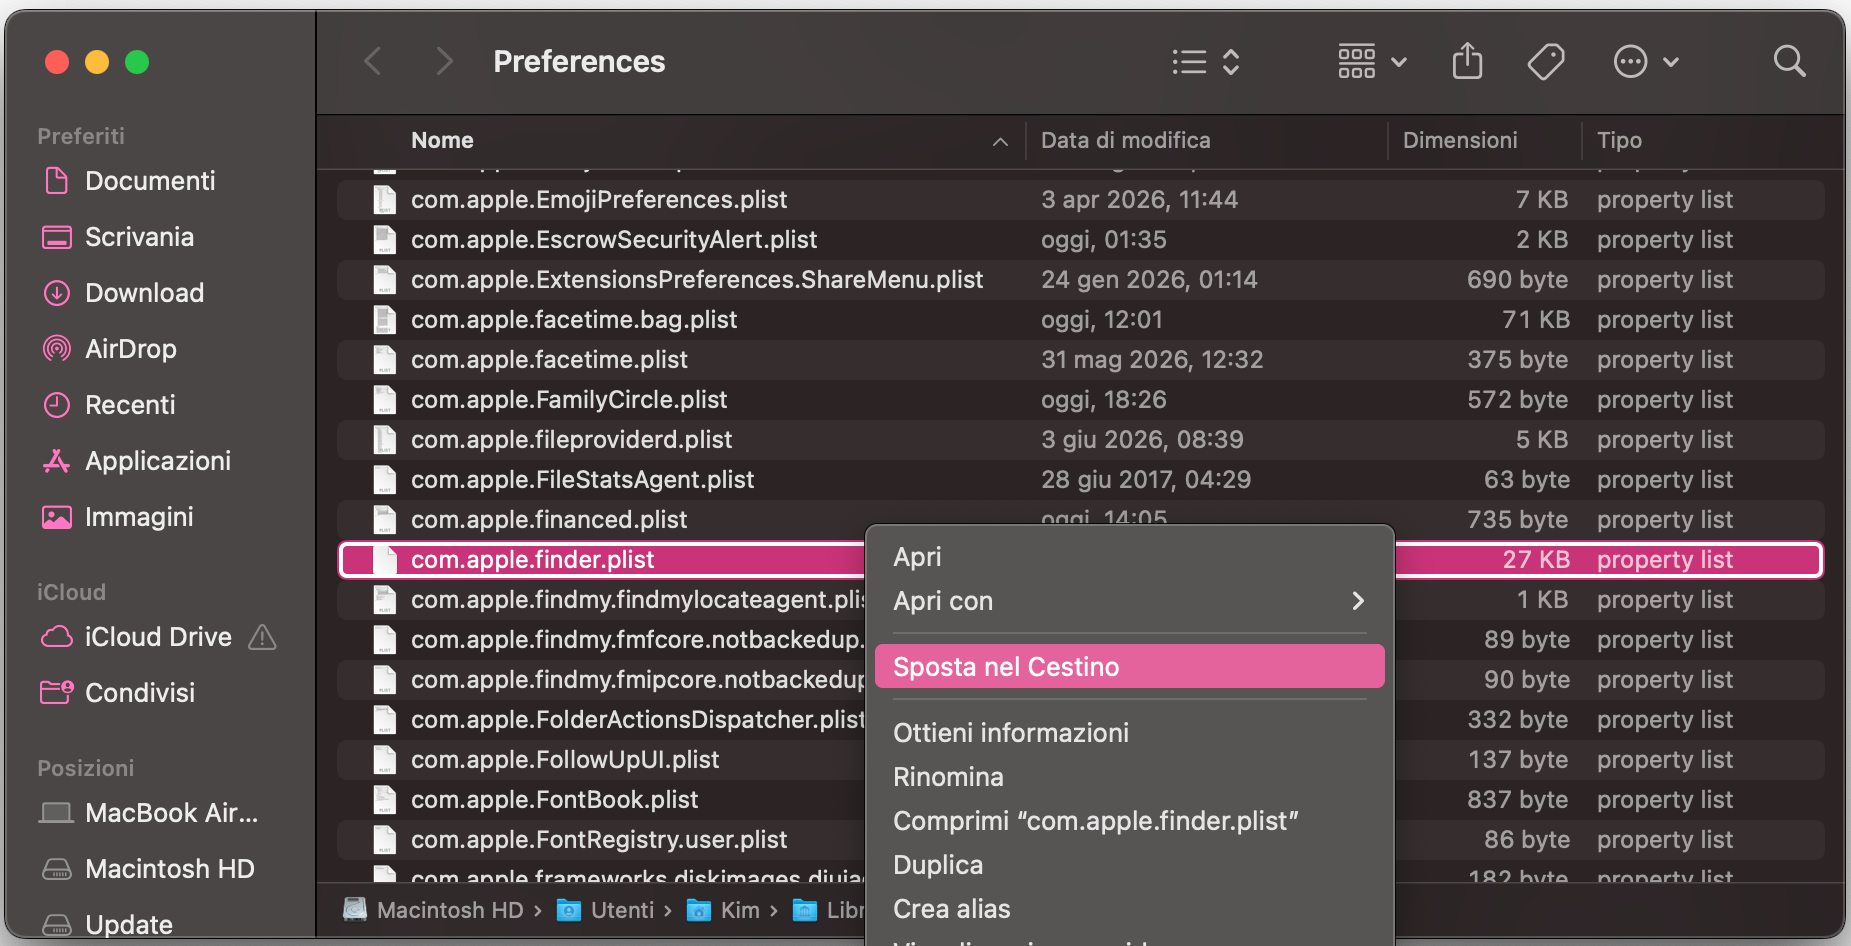The image size is (1851, 946).
Task: Sort by Data di modifica column
Action: [1125, 140]
